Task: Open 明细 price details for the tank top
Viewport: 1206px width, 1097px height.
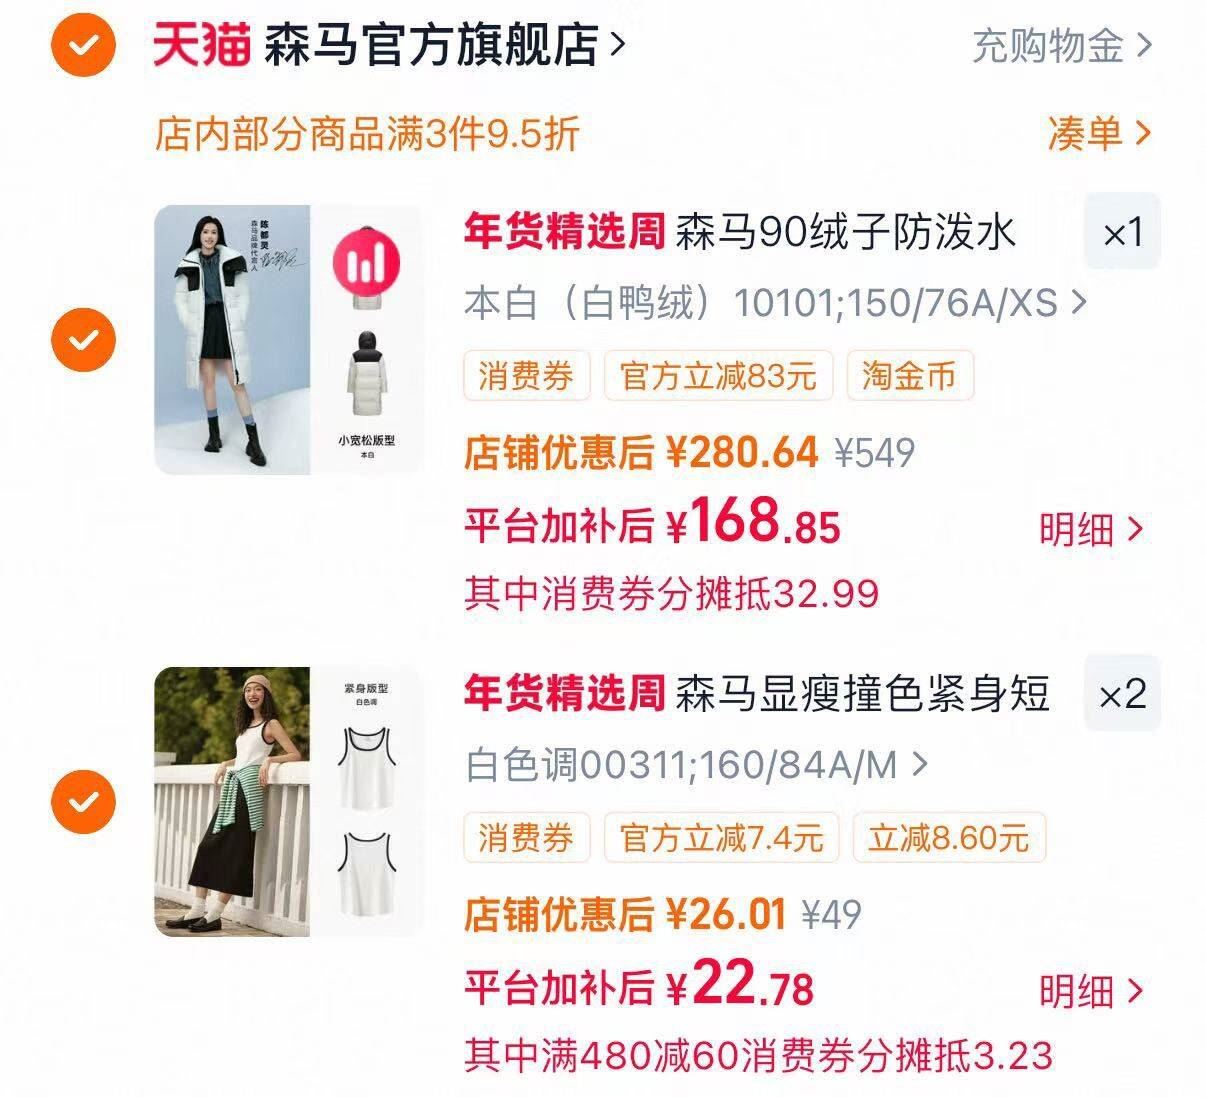Action: point(1090,991)
